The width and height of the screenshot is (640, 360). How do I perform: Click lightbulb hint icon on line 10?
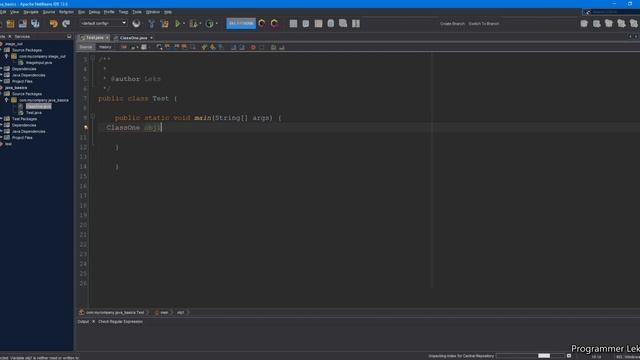[86, 128]
